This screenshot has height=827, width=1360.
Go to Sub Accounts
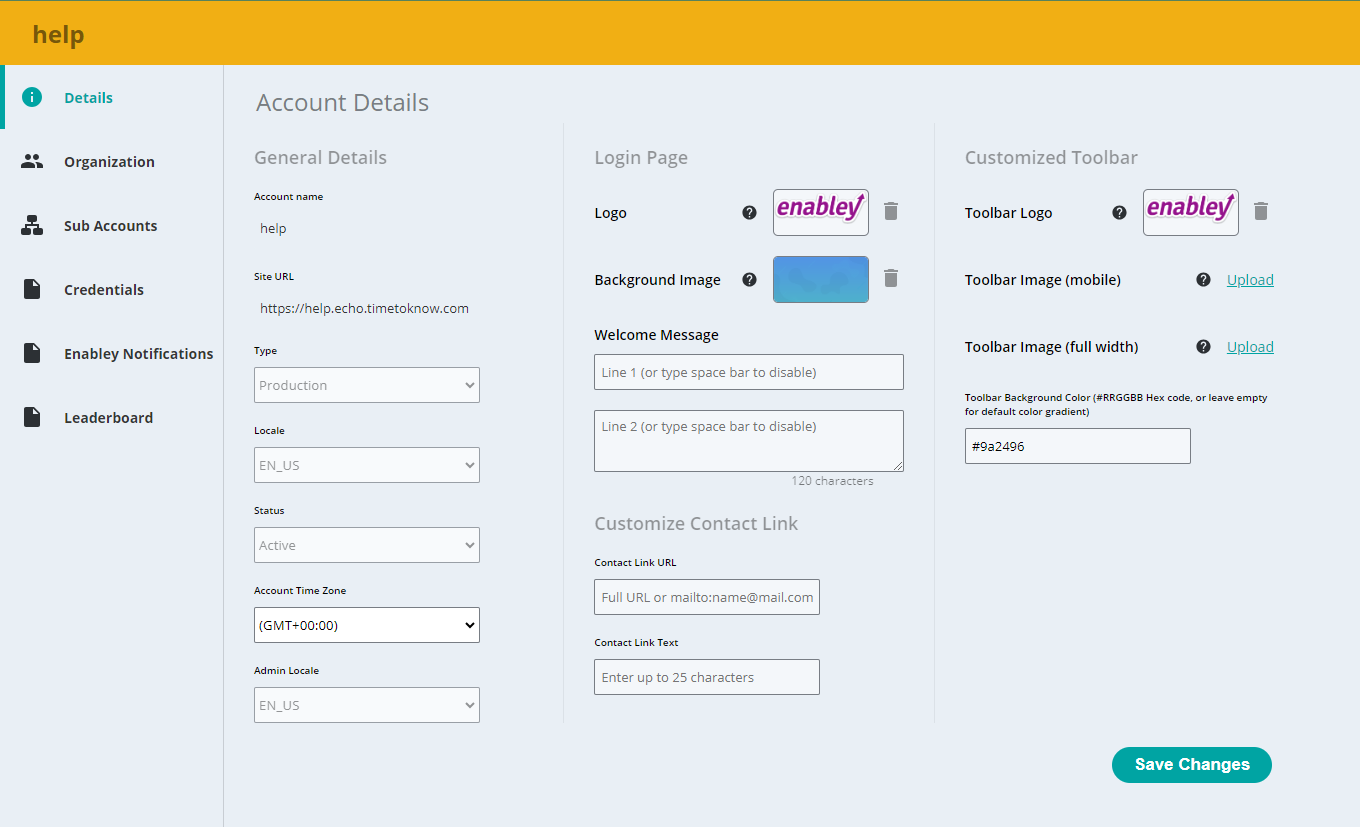(x=112, y=225)
